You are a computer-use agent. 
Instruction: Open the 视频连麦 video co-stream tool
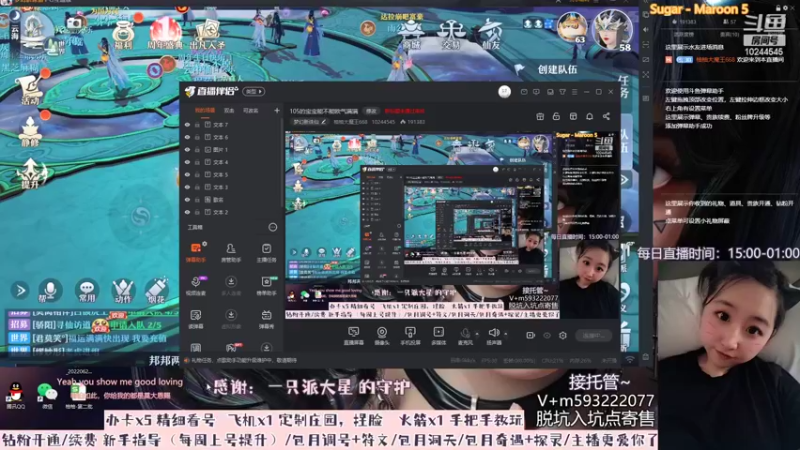point(196,285)
